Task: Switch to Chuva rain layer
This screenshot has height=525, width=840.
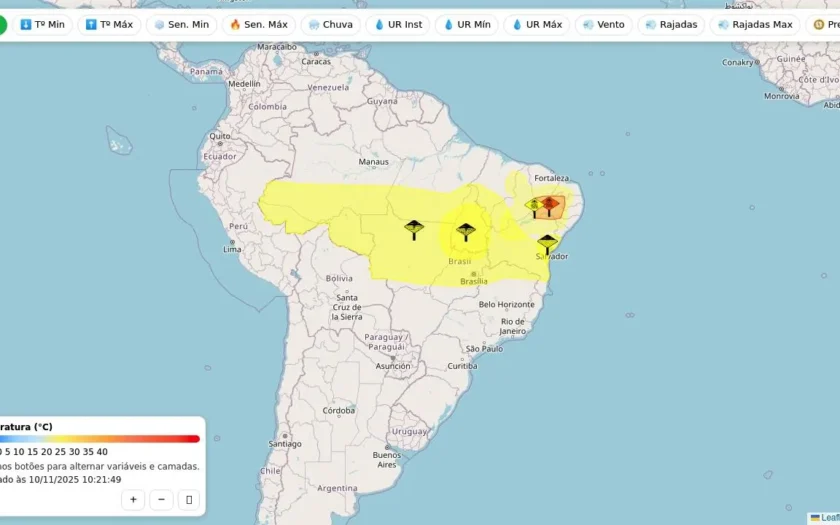Action: pos(331,25)
